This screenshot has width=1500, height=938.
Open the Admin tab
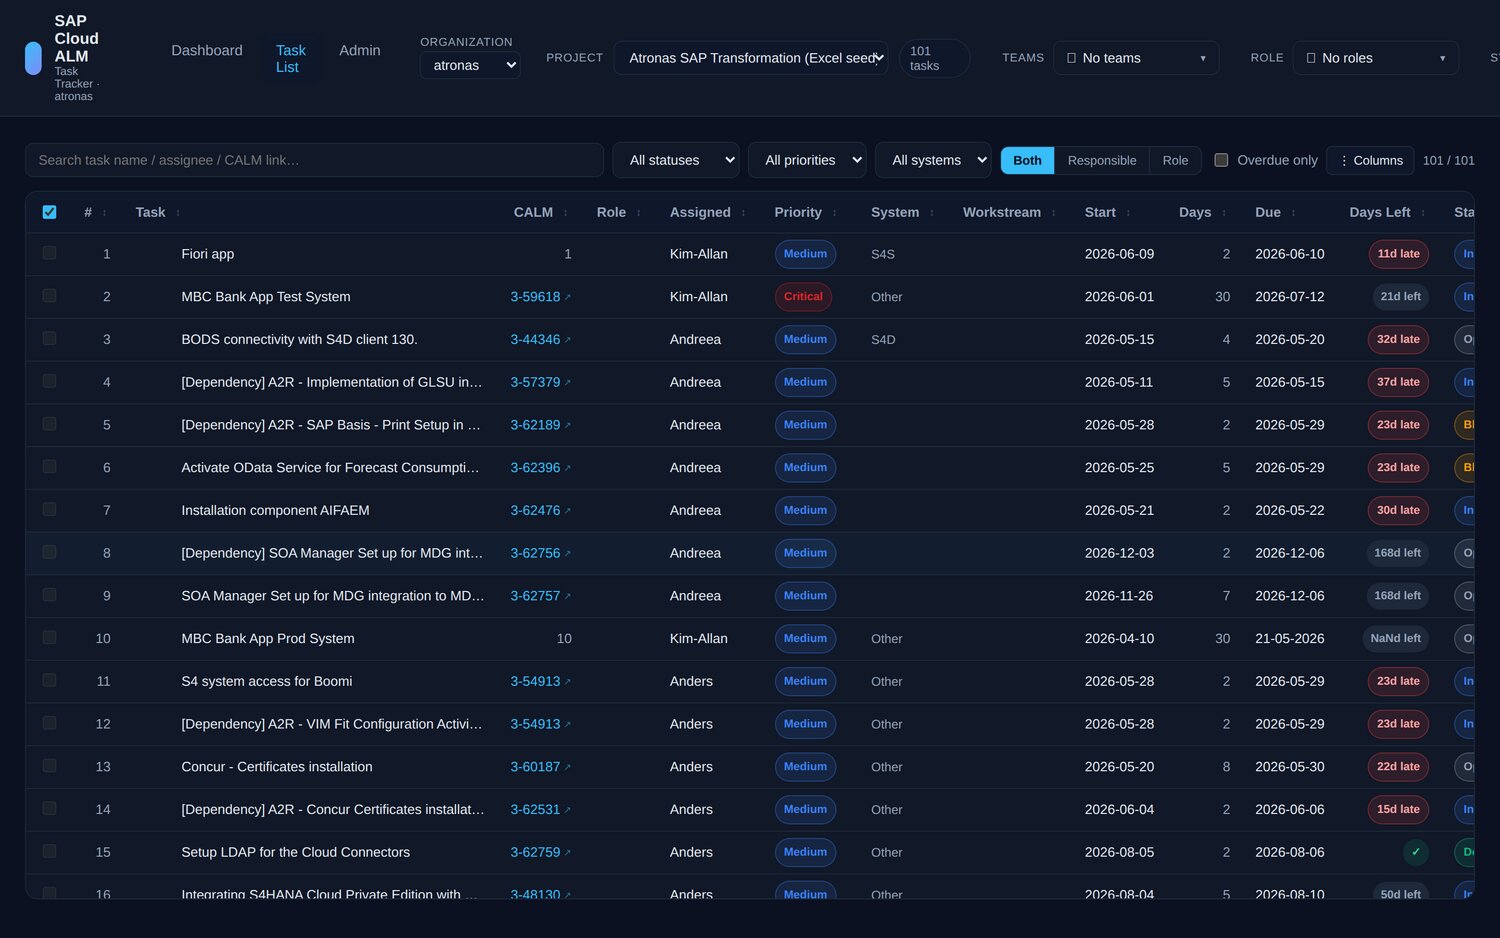[x=360, y=51]
